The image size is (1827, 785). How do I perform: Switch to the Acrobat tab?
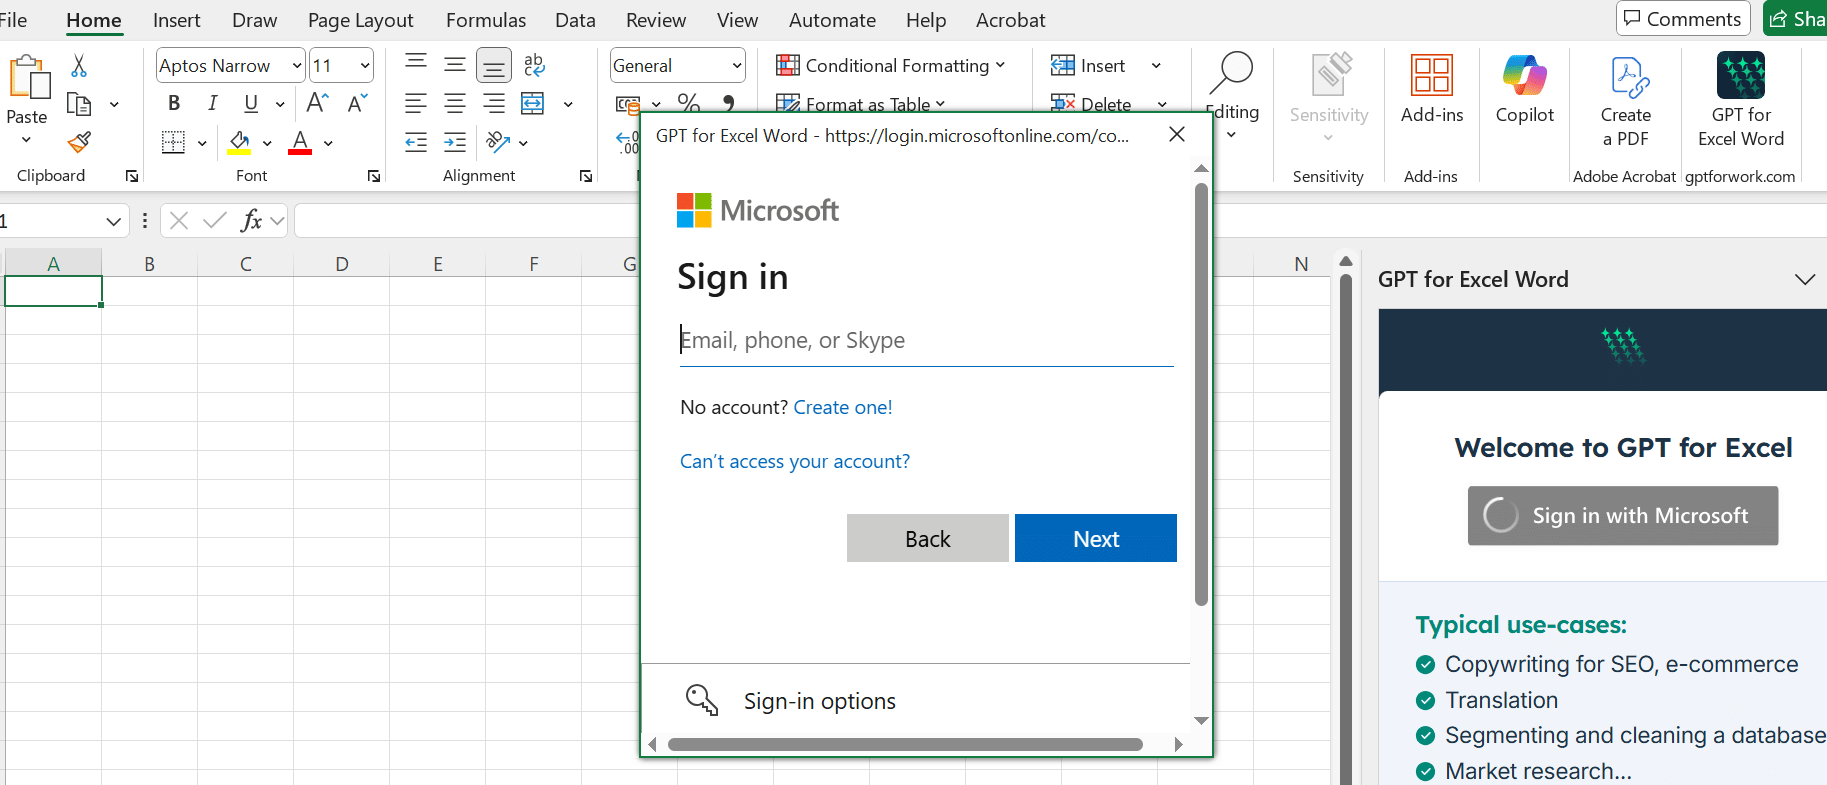coord(1010,20)
